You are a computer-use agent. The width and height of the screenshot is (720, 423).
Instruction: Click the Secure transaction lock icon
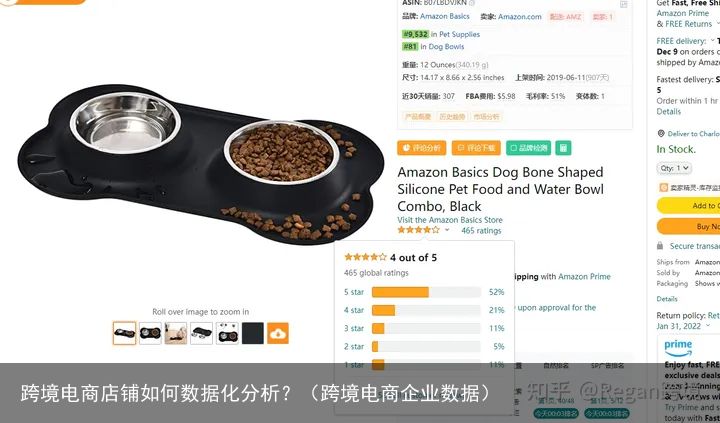tap(660, 246)
